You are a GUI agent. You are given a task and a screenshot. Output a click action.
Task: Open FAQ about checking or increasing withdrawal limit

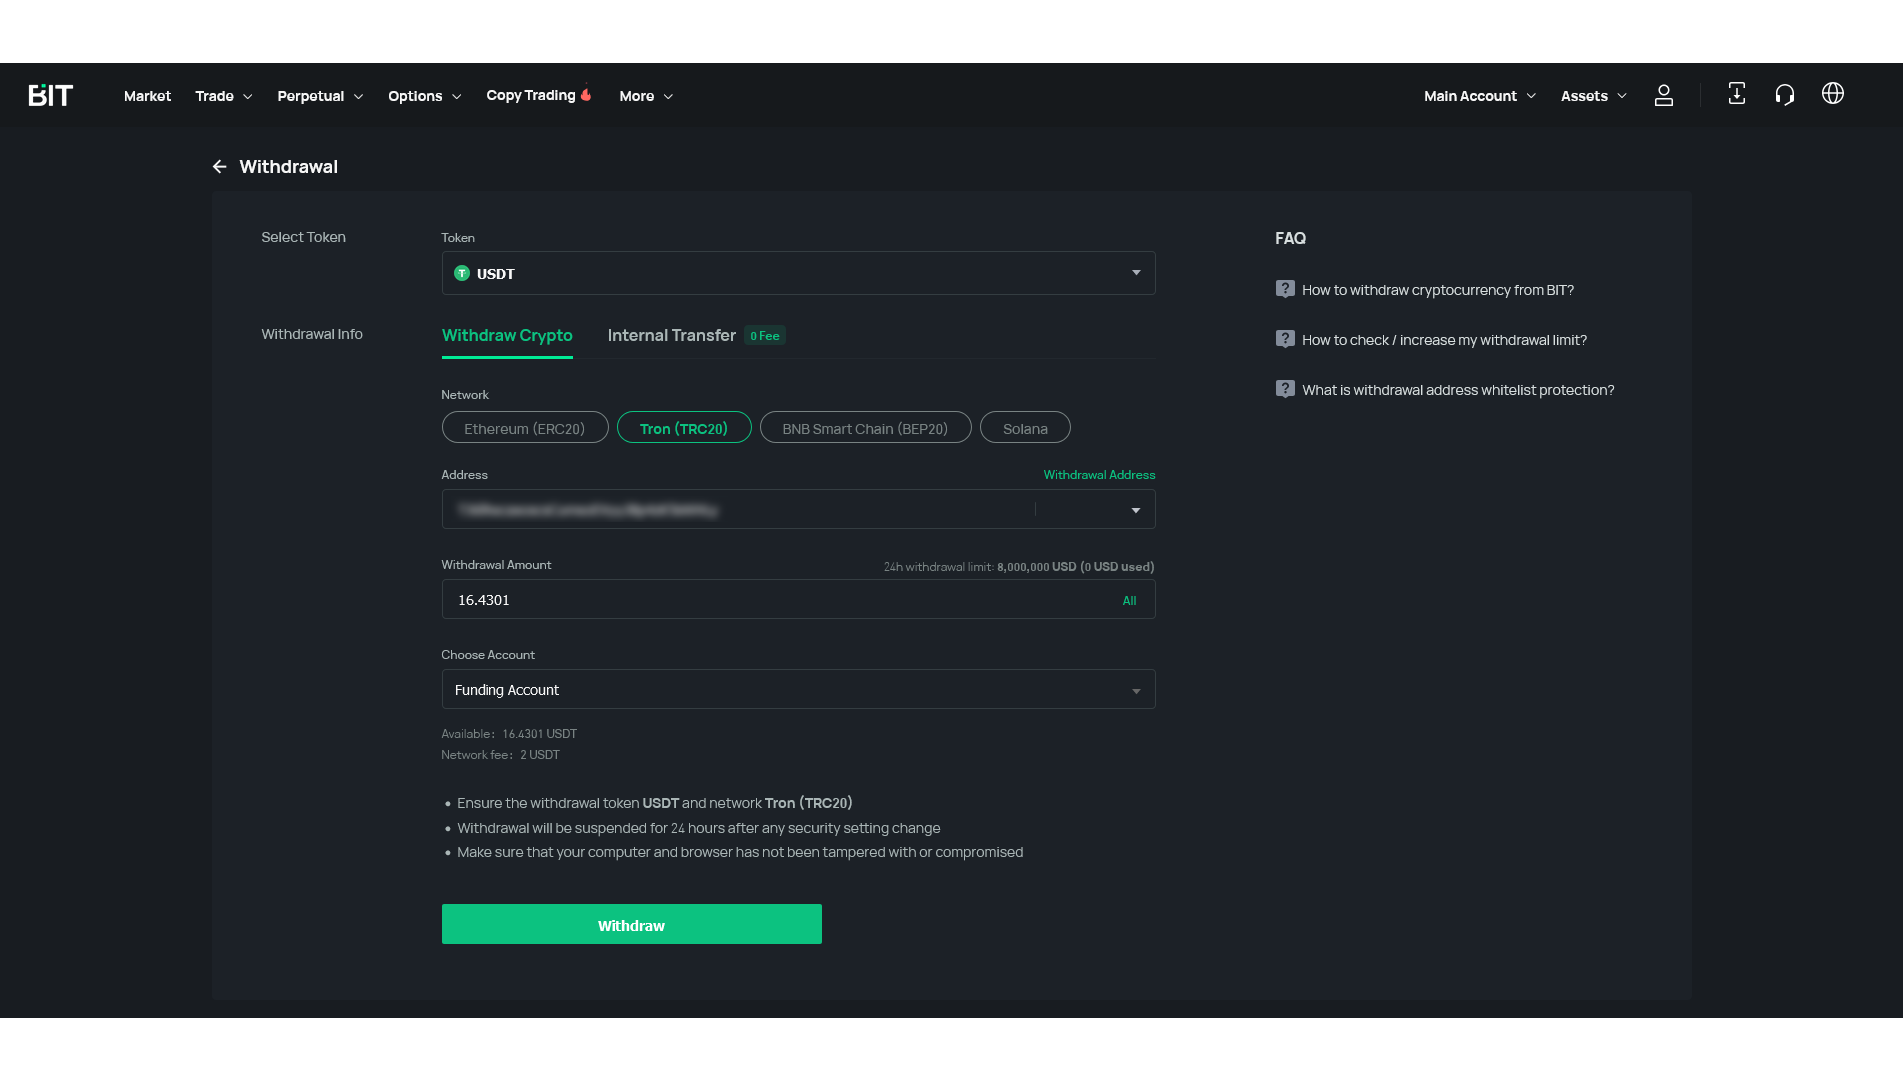click(x=1444, y=340)
